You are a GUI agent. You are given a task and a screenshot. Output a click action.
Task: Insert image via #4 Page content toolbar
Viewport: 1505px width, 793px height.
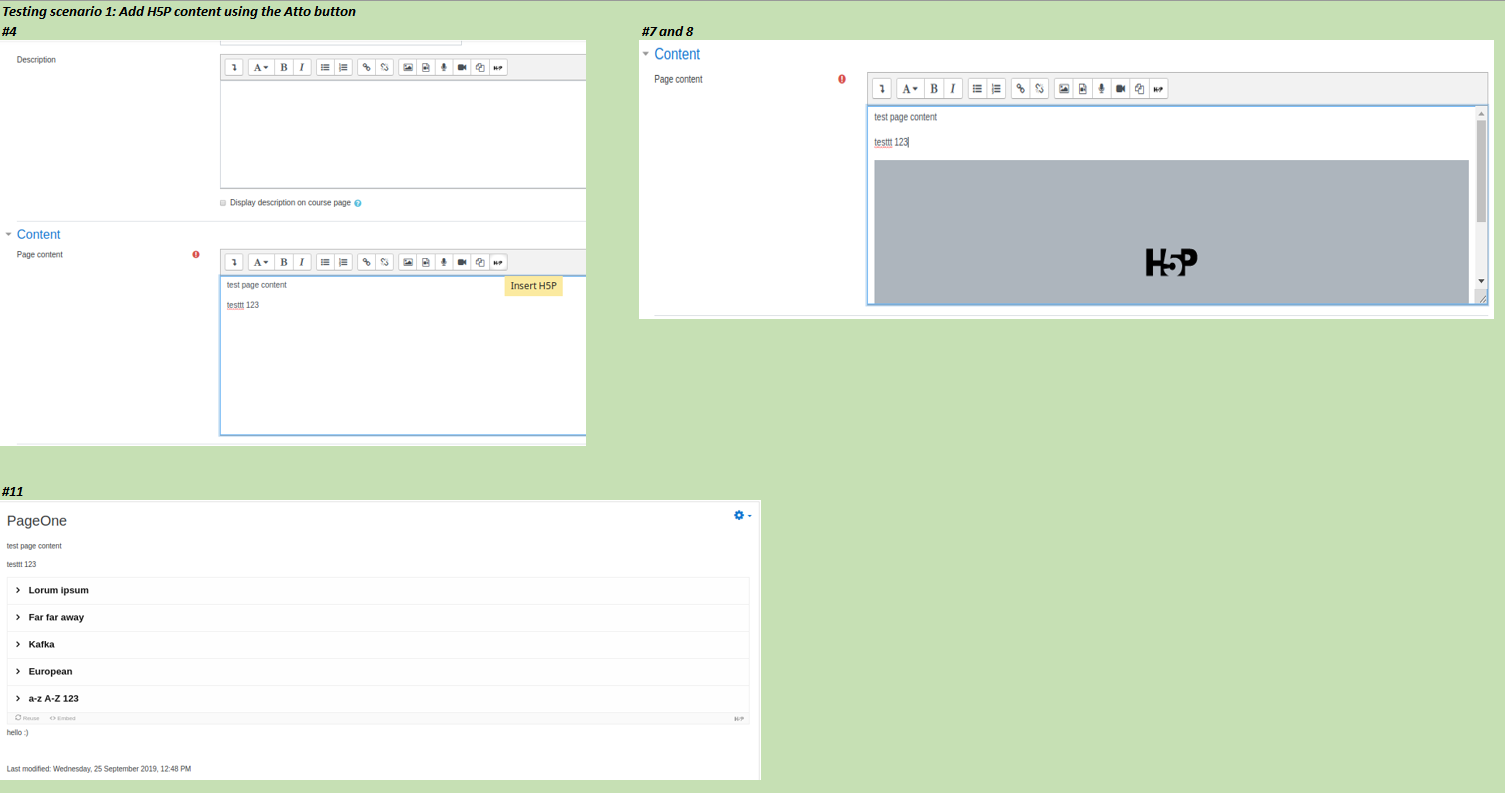coord(408,262)
